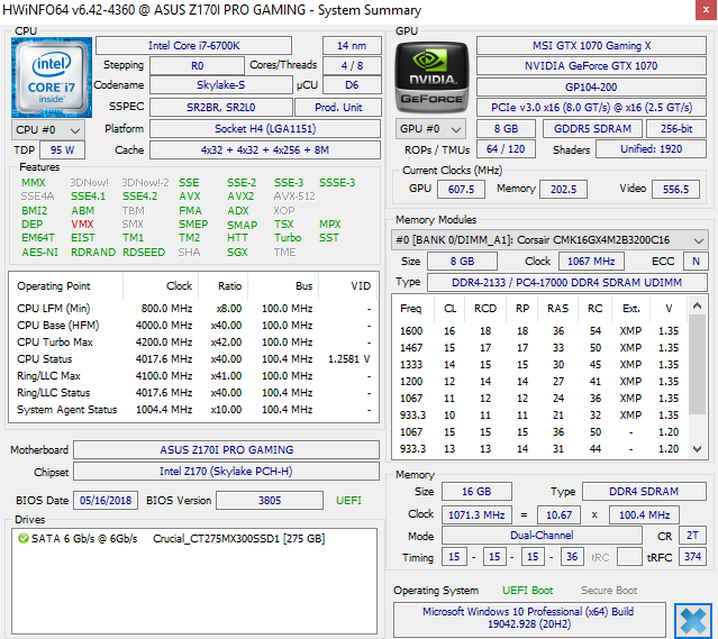
Task: Click the red VMX feature label
Action: point(82,224)
